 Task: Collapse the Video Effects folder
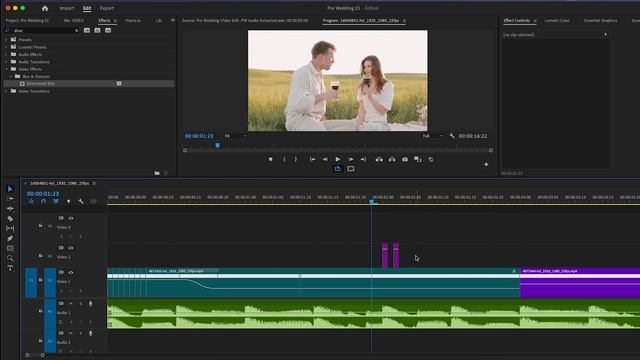pos(6,69)
